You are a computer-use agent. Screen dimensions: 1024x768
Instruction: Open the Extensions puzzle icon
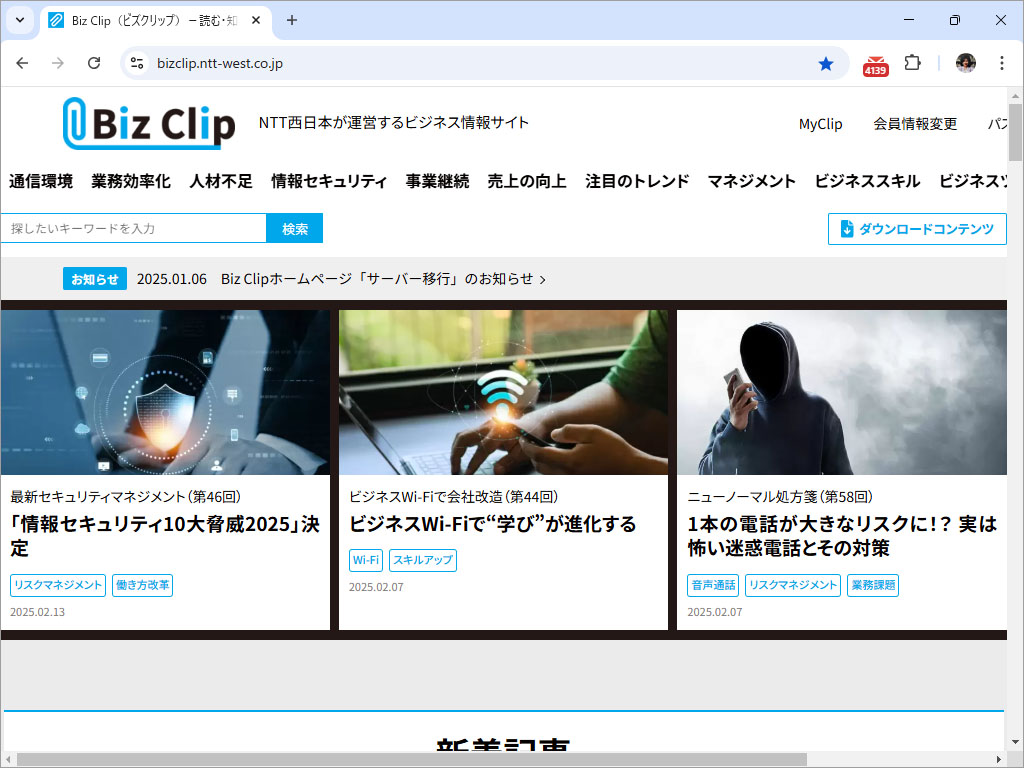click(912, 63)
